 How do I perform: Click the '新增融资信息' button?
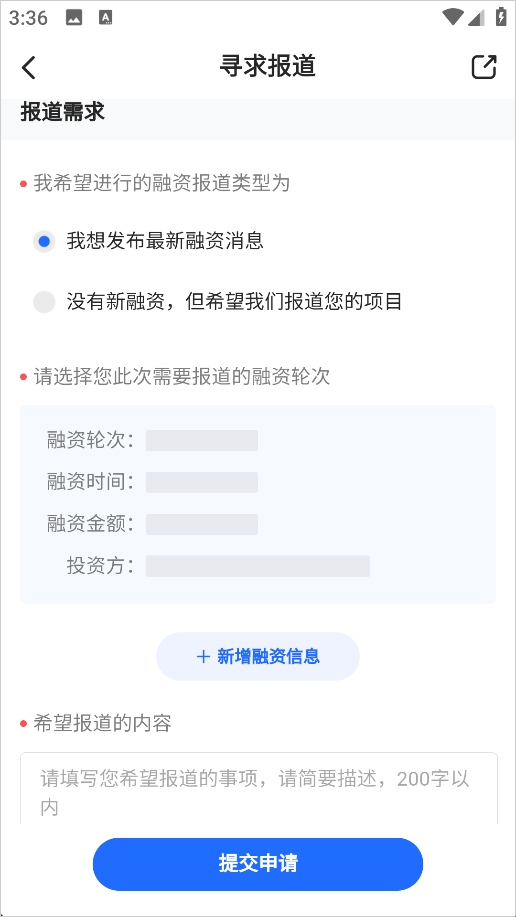pyautogui.click(x=258, y=656)
